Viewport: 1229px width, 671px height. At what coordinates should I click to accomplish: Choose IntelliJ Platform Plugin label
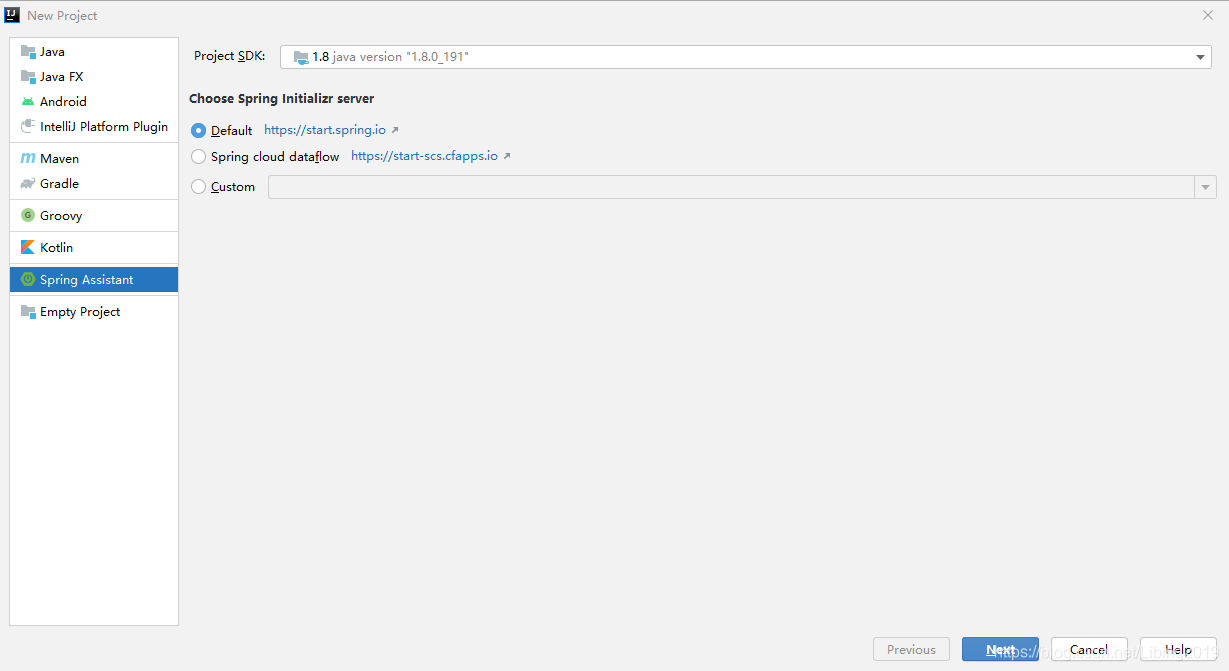(x=104, y=127)
